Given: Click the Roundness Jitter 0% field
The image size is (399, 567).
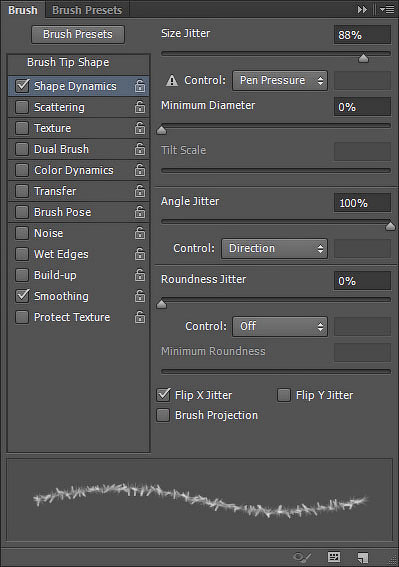Looking at the screenshot, I should 362,281.
